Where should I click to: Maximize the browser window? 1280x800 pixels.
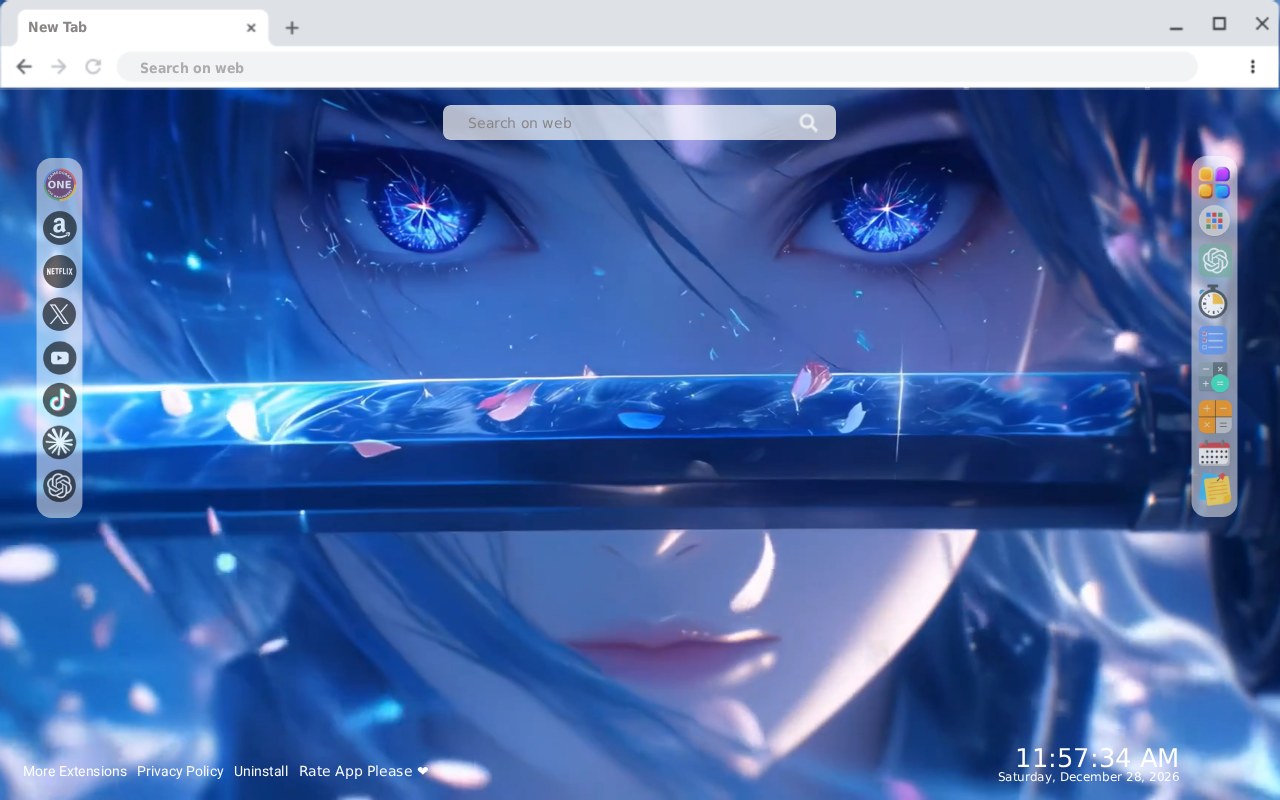1219,24
